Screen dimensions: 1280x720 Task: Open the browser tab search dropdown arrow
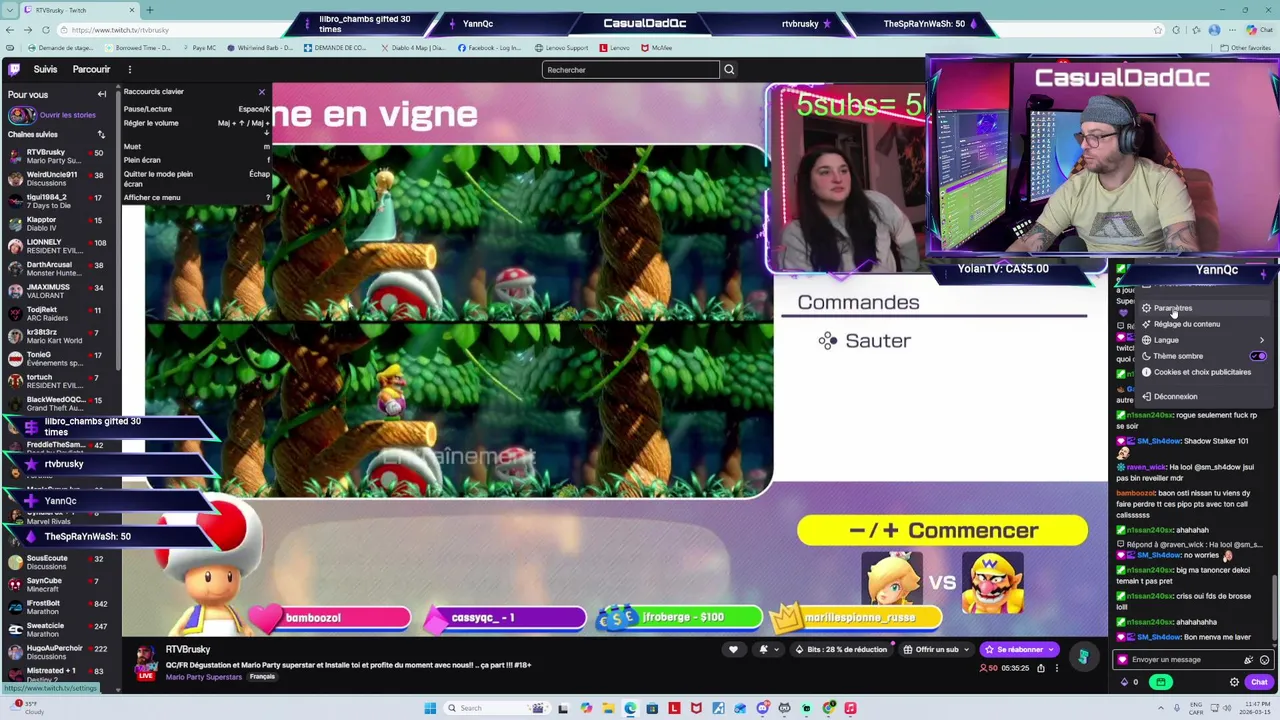[11, 10]
